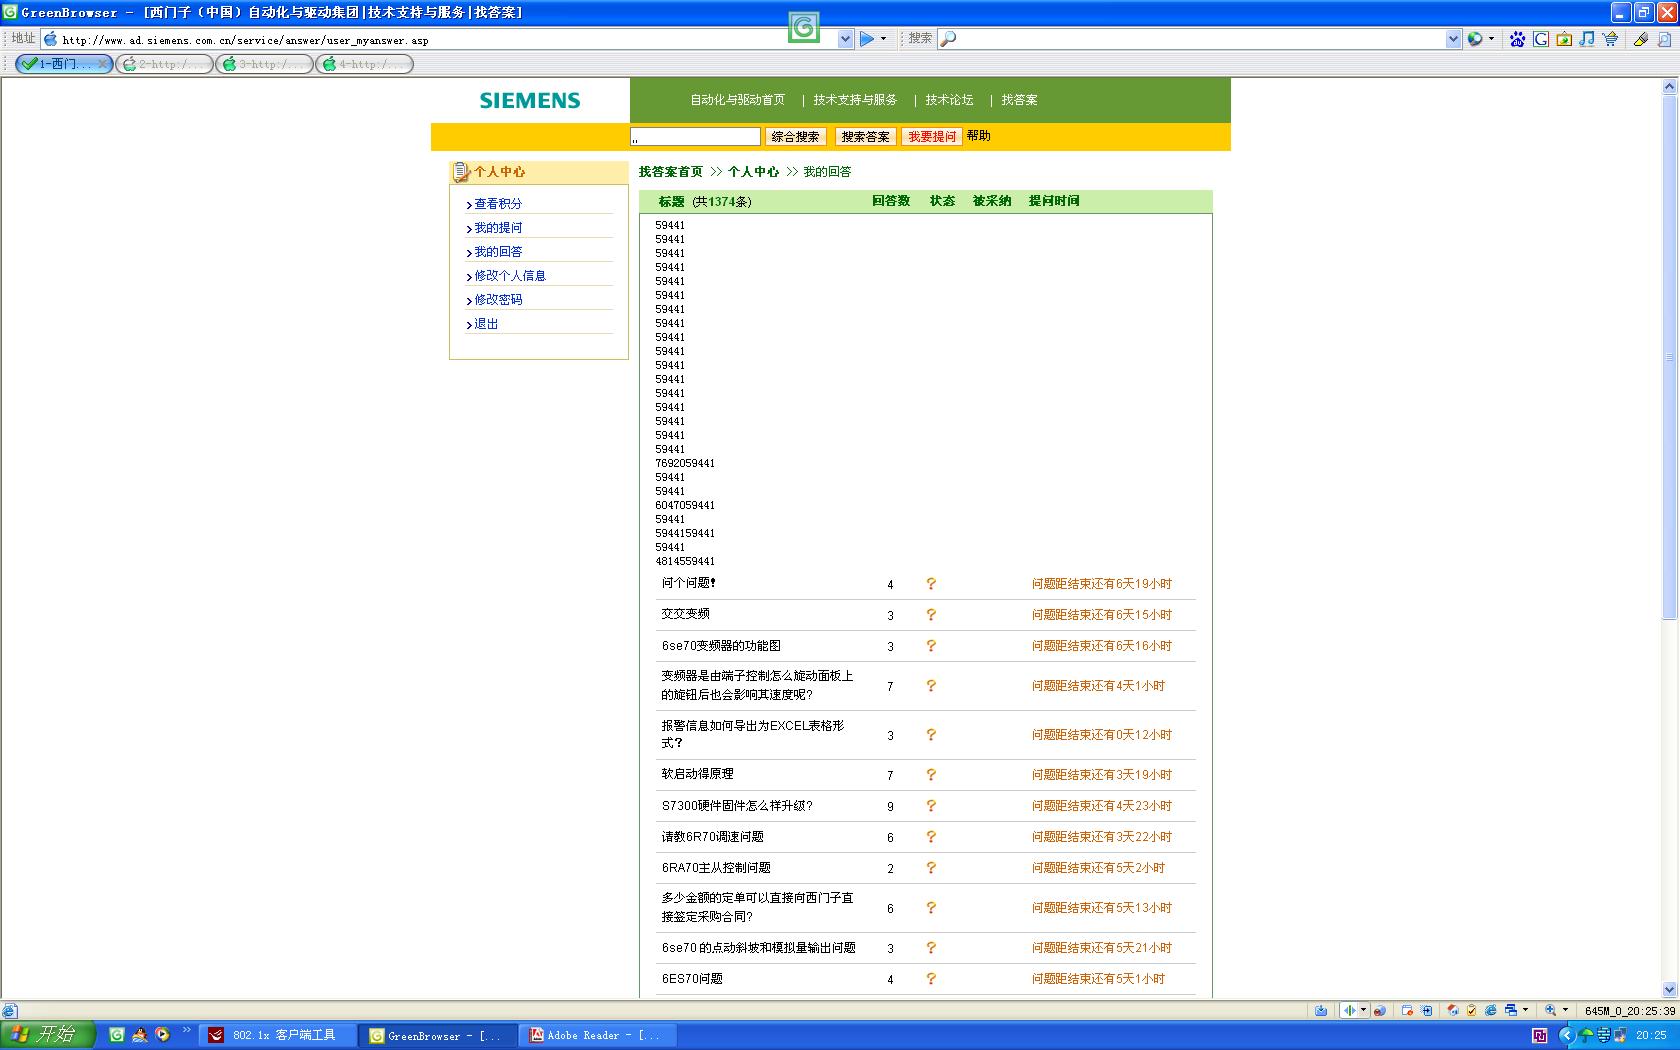The height and width of the screenshot is (1050, 1680).
Task: Click the status bar split-arrows icon
Action: (1350, 1010)
